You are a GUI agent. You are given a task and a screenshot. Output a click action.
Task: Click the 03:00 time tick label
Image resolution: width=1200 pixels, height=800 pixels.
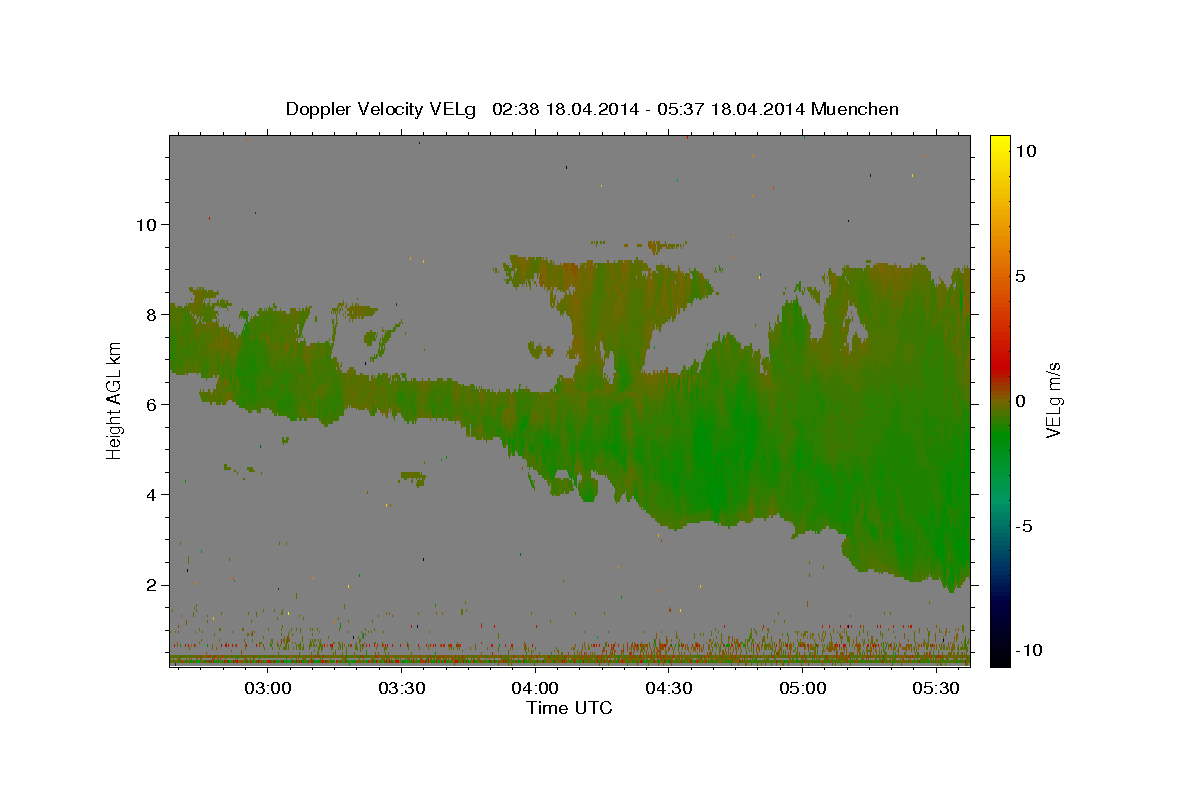pyautogui.click(x=268, y=689)
